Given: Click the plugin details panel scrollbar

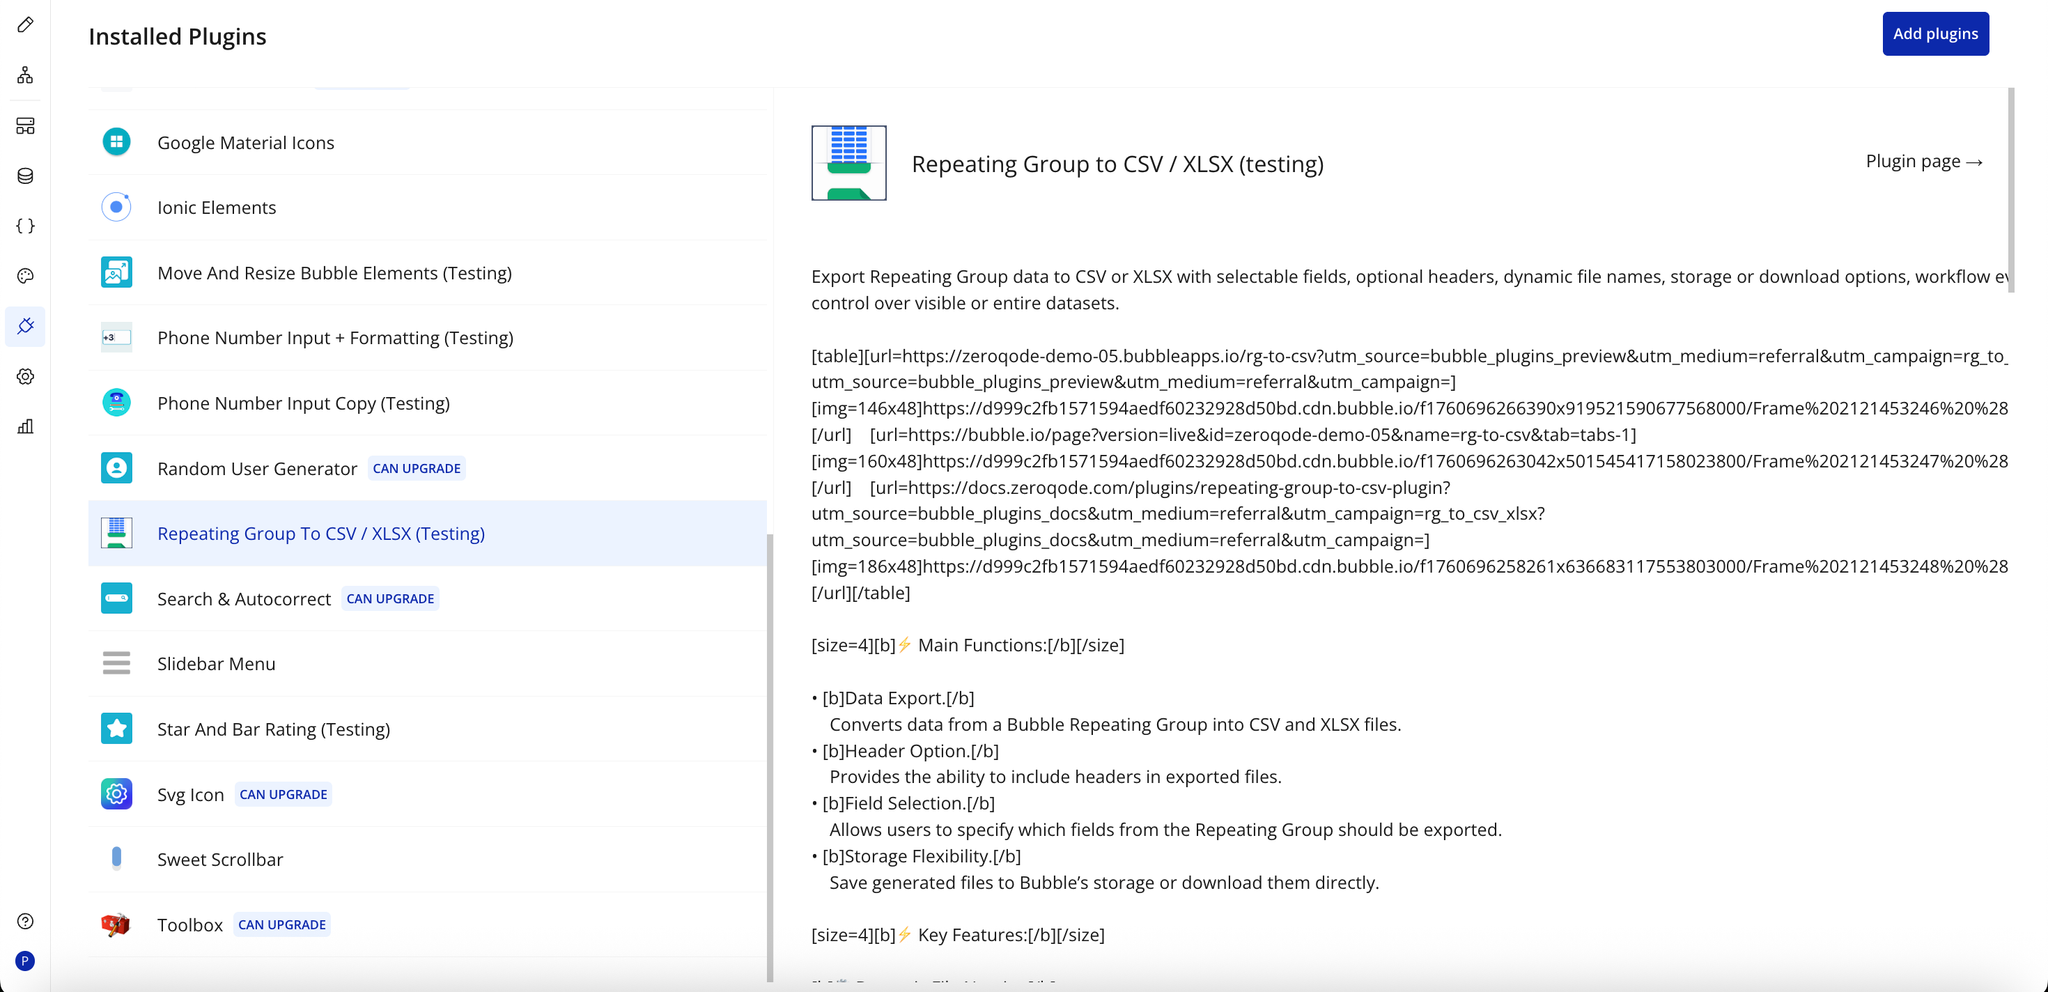Looking at the screenshot, I should (2011, 190).
